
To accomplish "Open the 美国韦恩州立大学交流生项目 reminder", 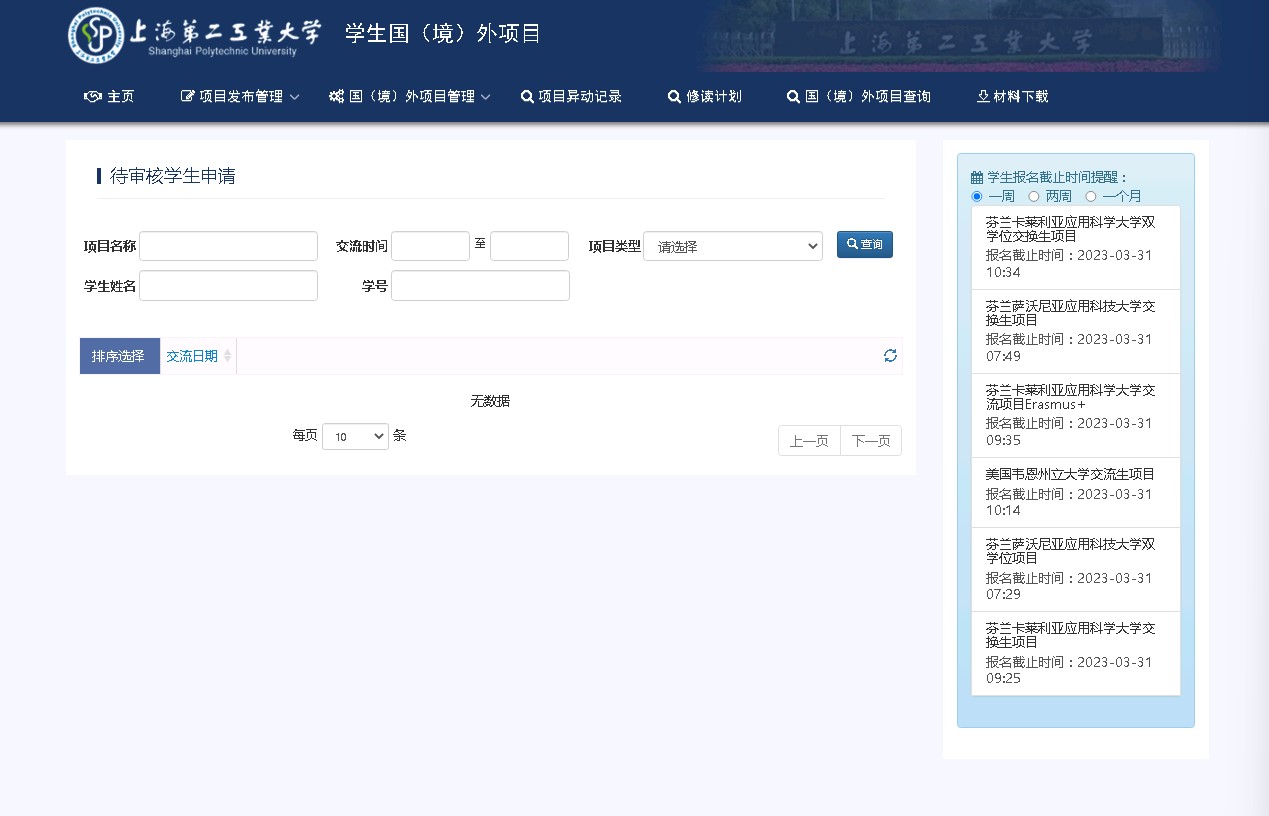I will pos(1069,474).
